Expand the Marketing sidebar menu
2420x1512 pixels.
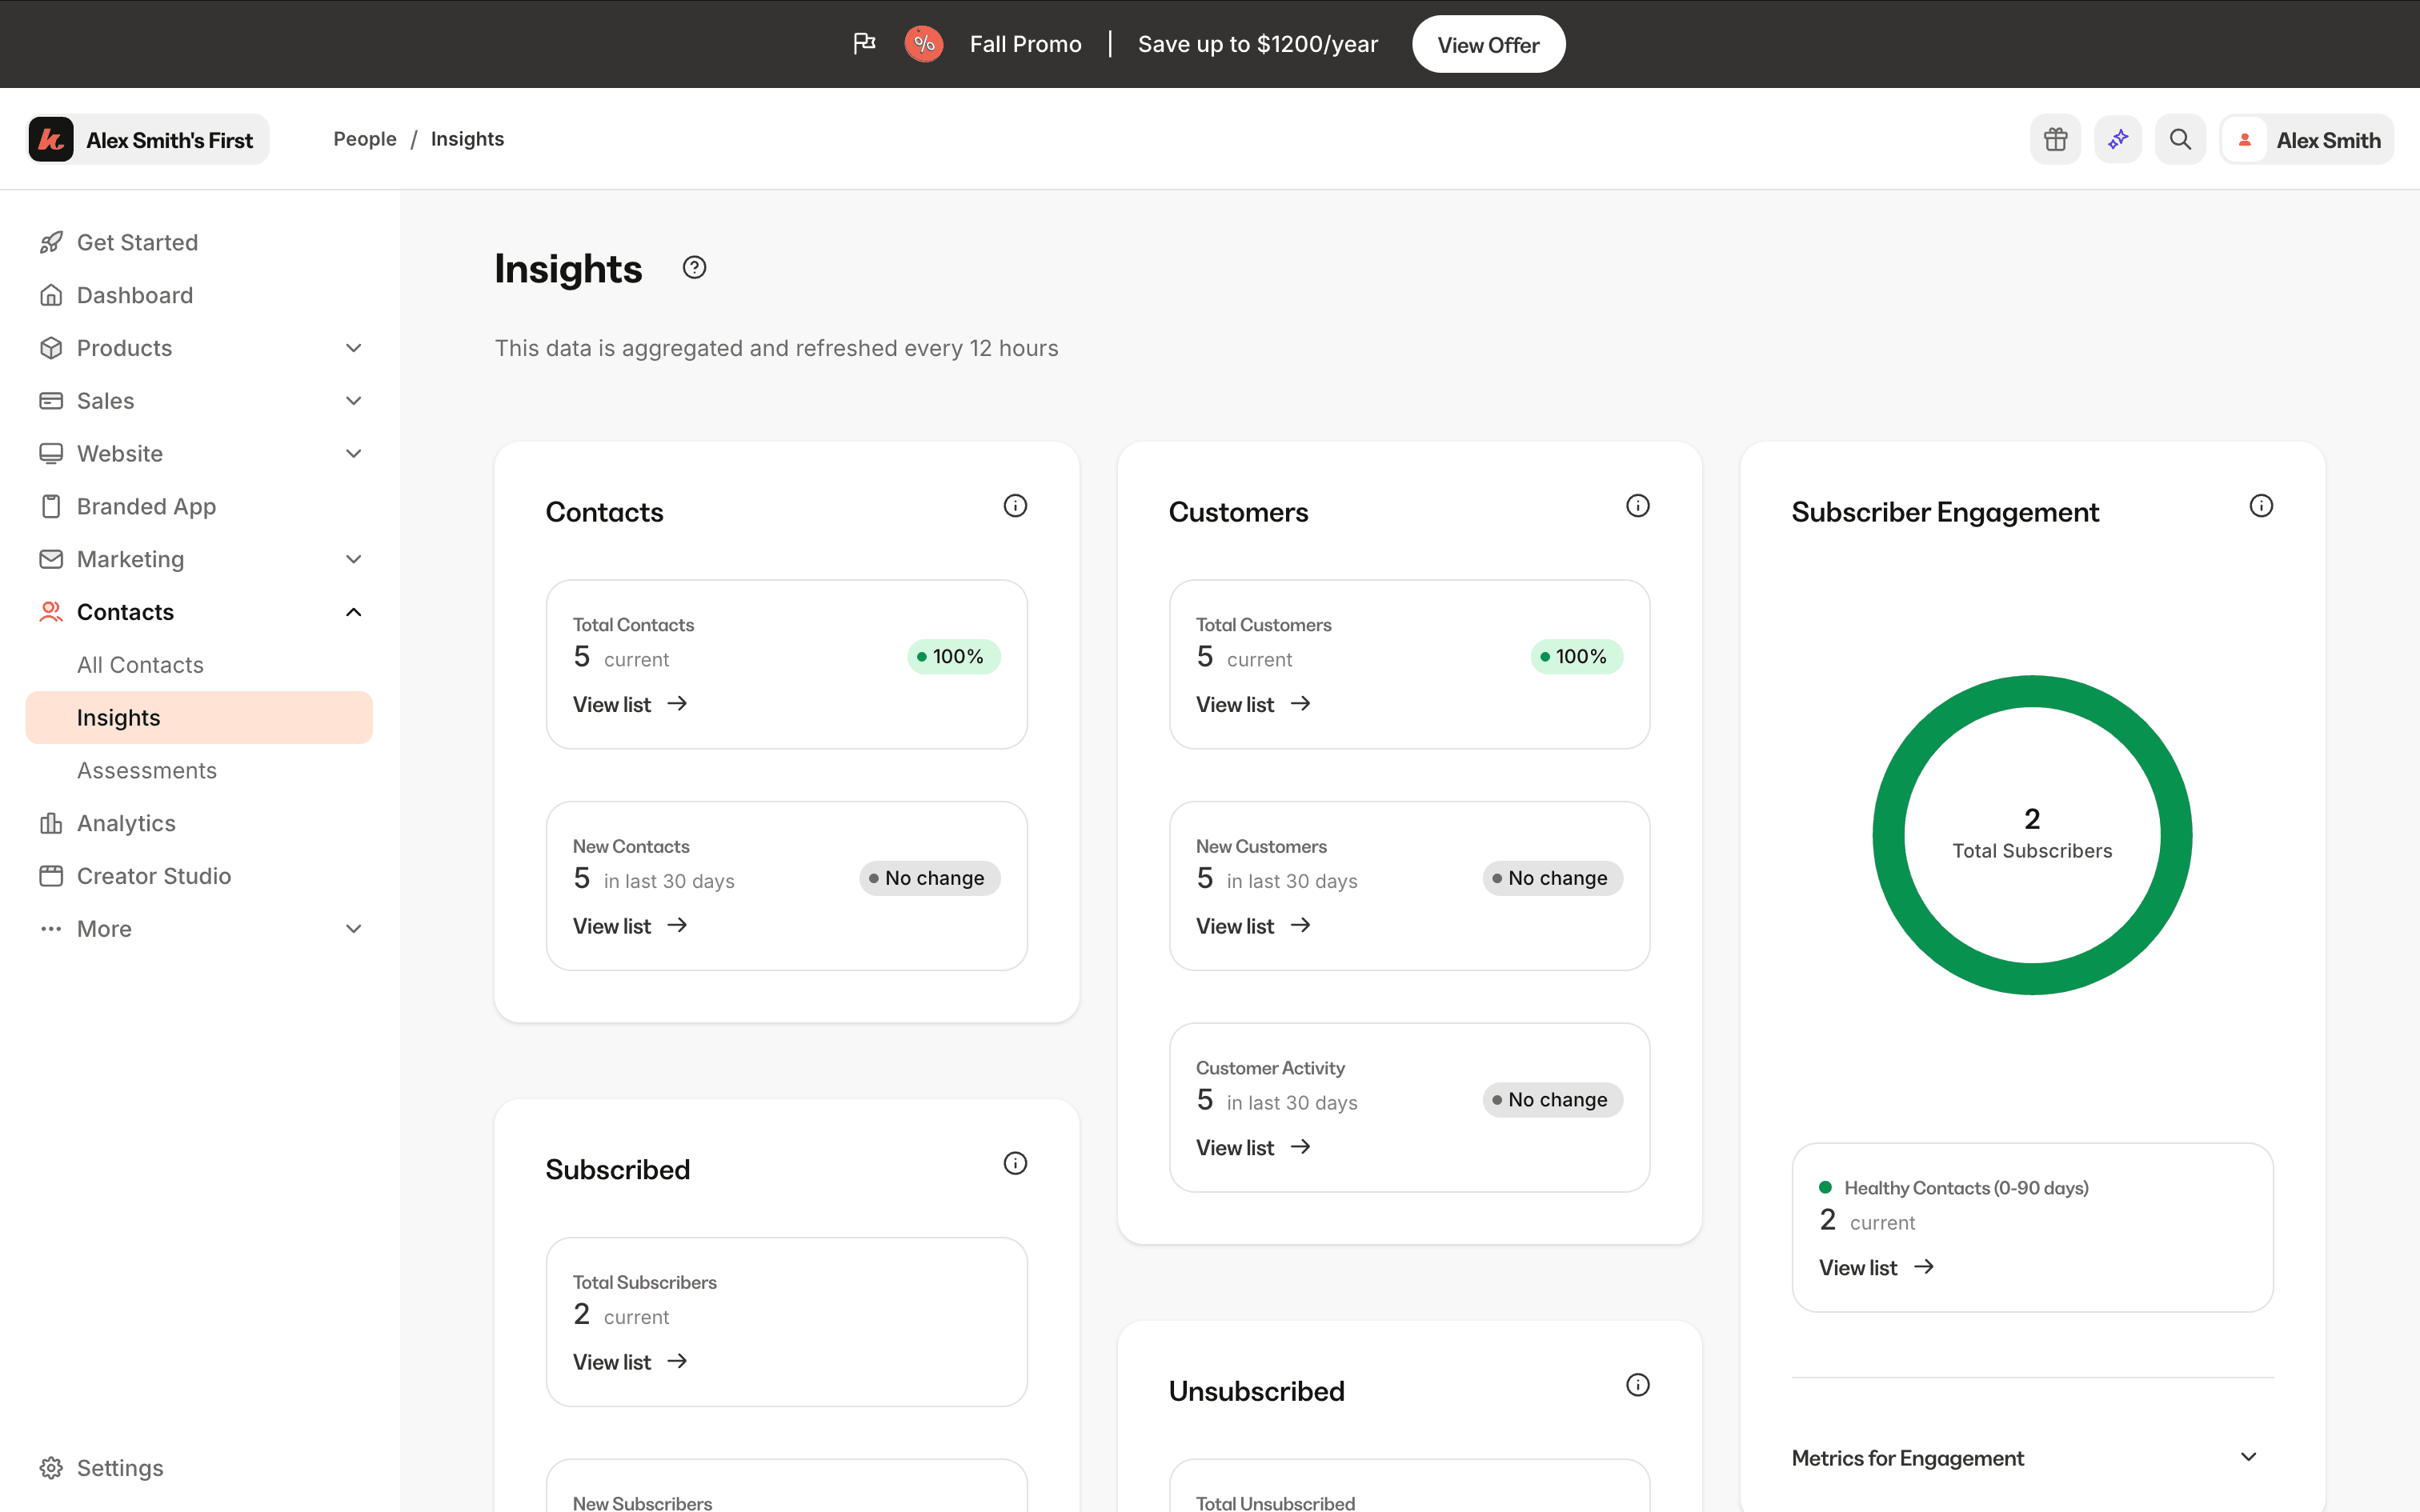[353, 559]
